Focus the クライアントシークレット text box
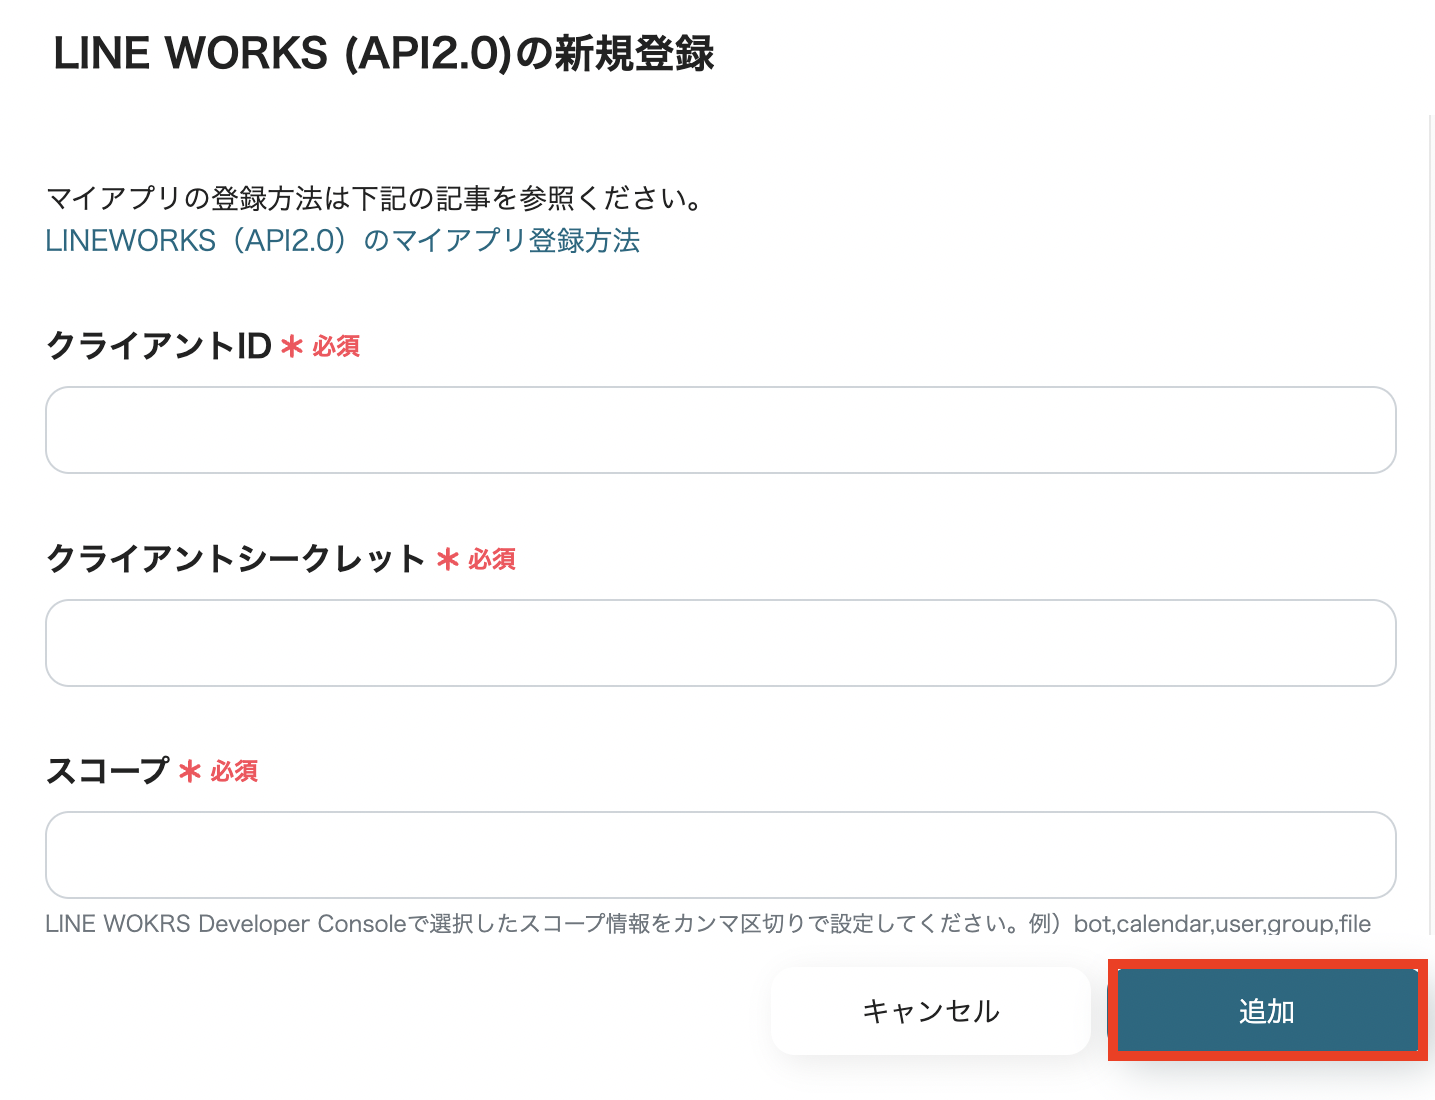 [x=720, y=643]
